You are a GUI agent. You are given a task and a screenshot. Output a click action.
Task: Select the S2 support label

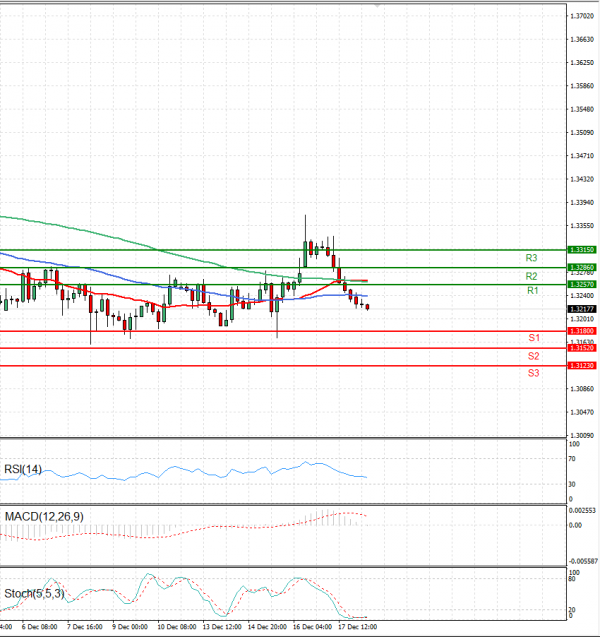pos(533,356)
